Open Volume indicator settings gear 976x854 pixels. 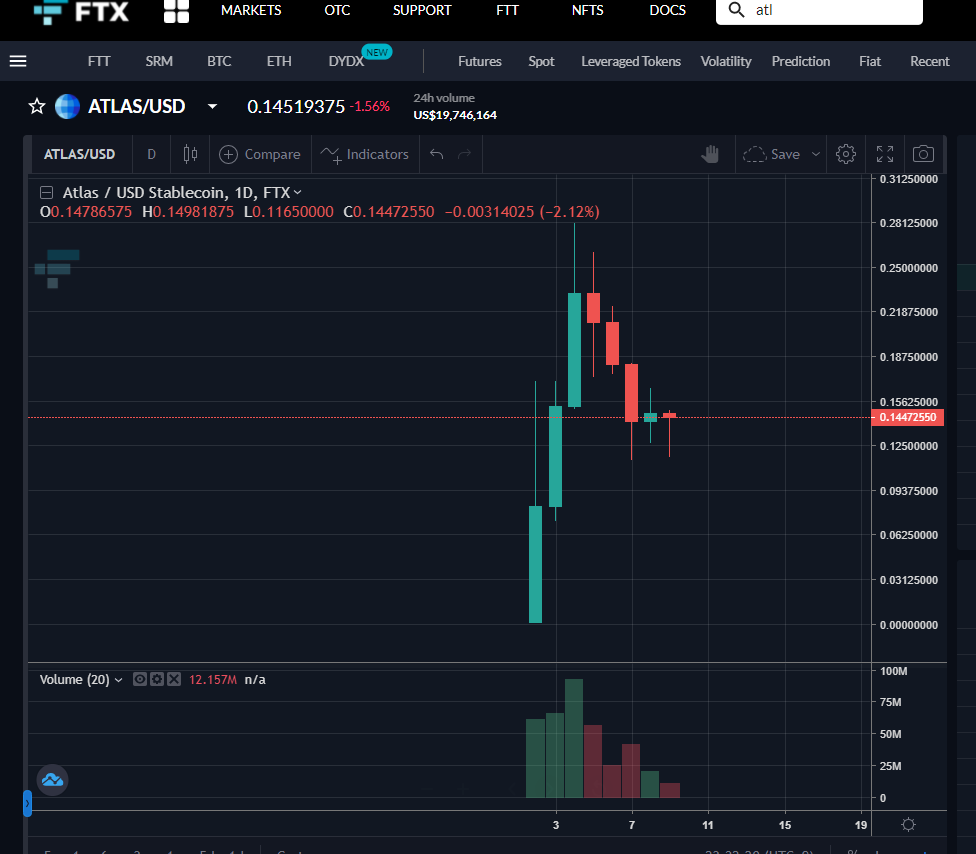coord(157,679)
